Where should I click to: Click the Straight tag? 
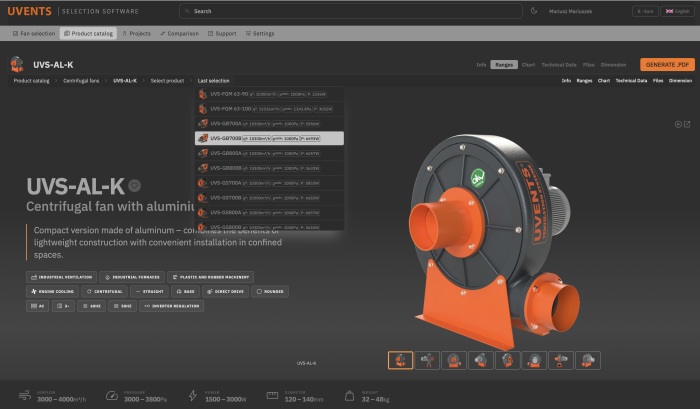(x=150, y=292)
